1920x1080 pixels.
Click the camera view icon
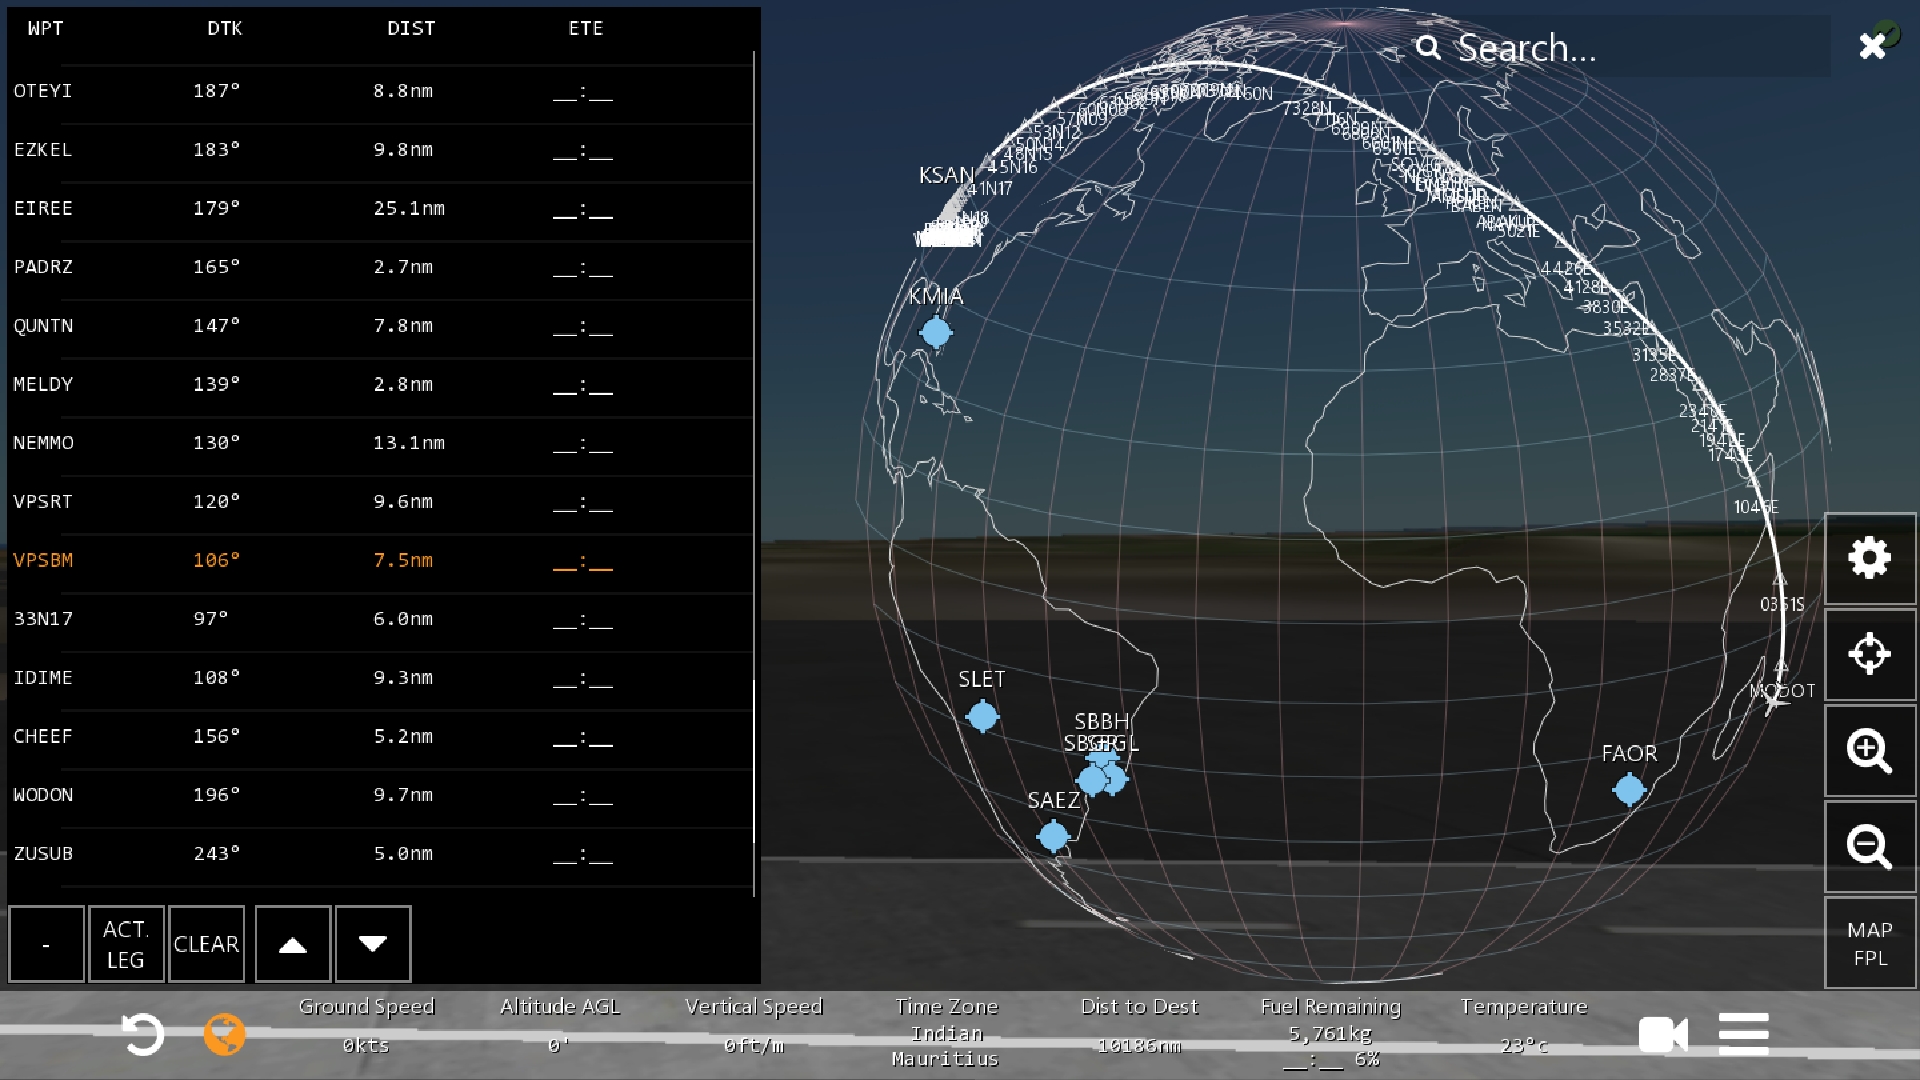click(1663, 1034)
